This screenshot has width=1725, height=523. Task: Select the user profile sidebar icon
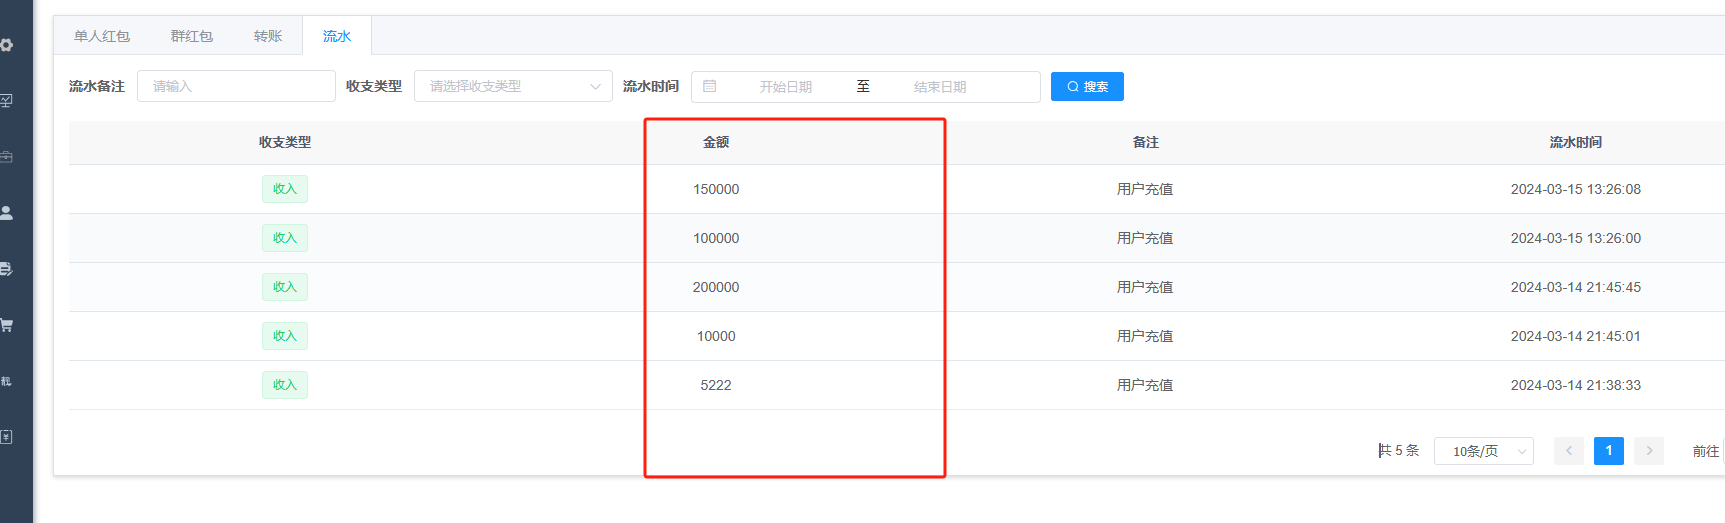(7, 213)
